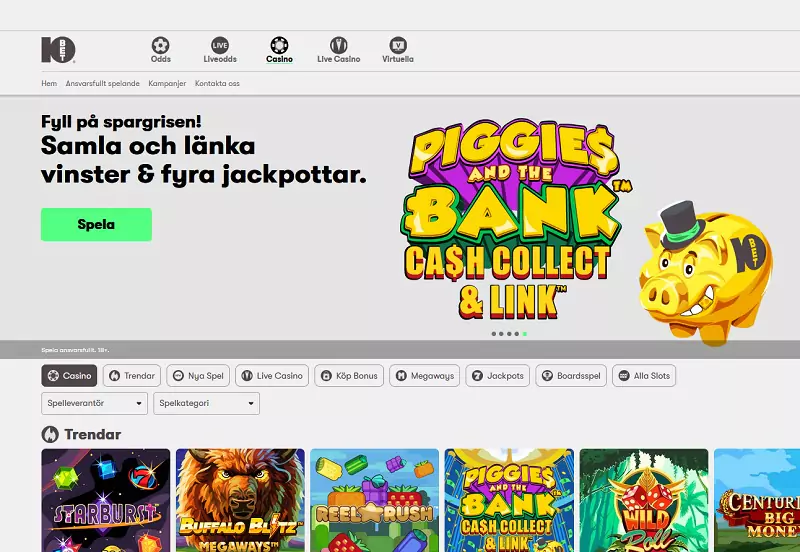
Task: Click the flame icon beside Trendar heading
Action: pyautogui.click(x=50, y=434)
